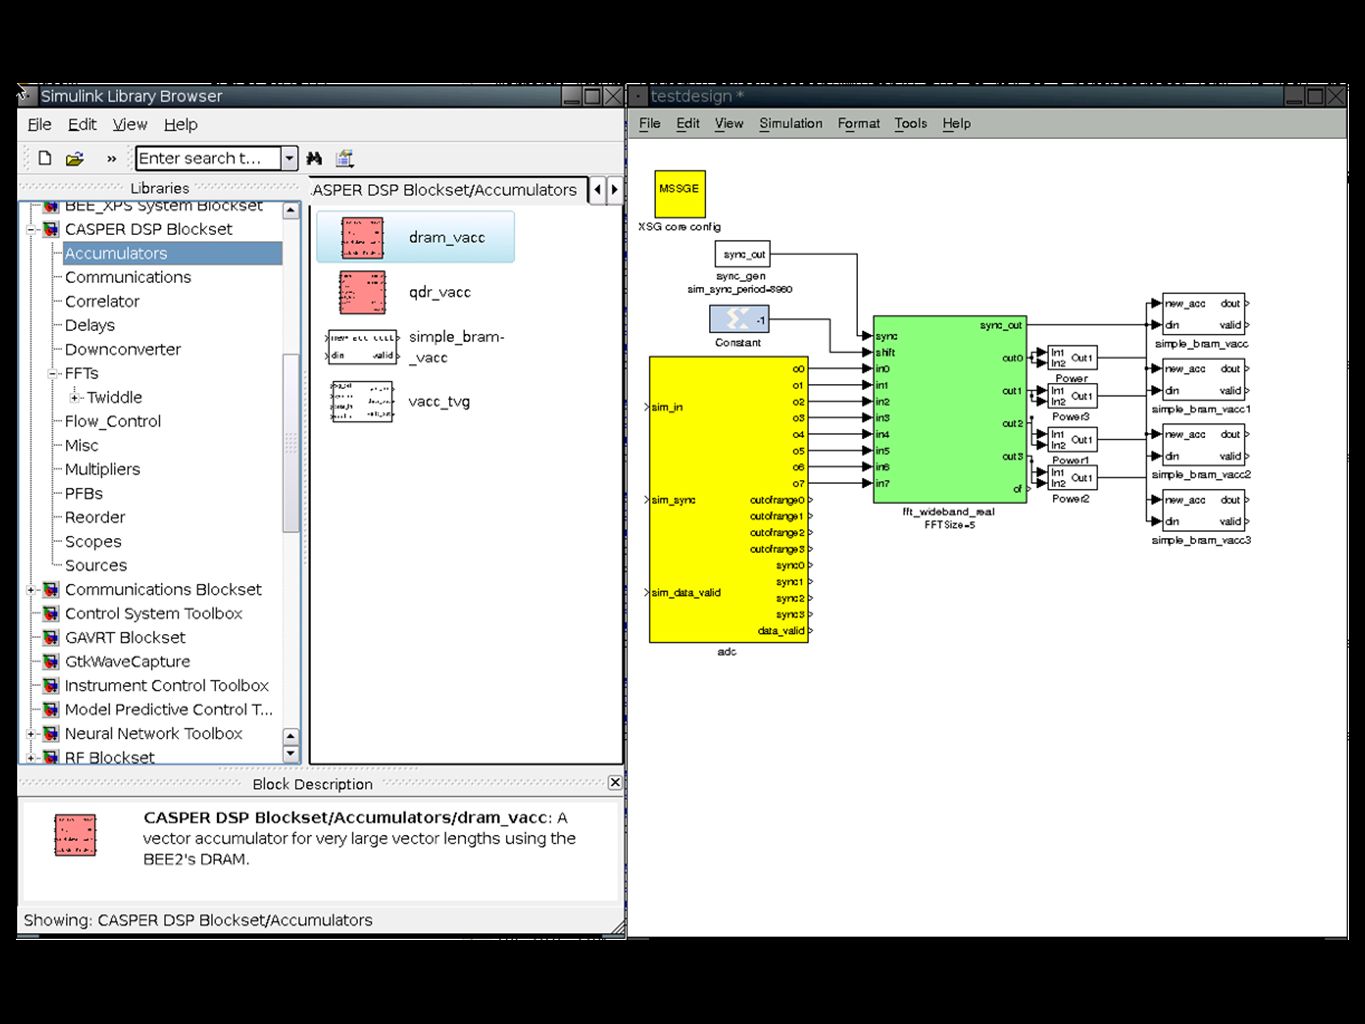1365x1024 pixels.
Task: Collapse the CASPER DSP Blockset tree node
Action: (31, 229)
